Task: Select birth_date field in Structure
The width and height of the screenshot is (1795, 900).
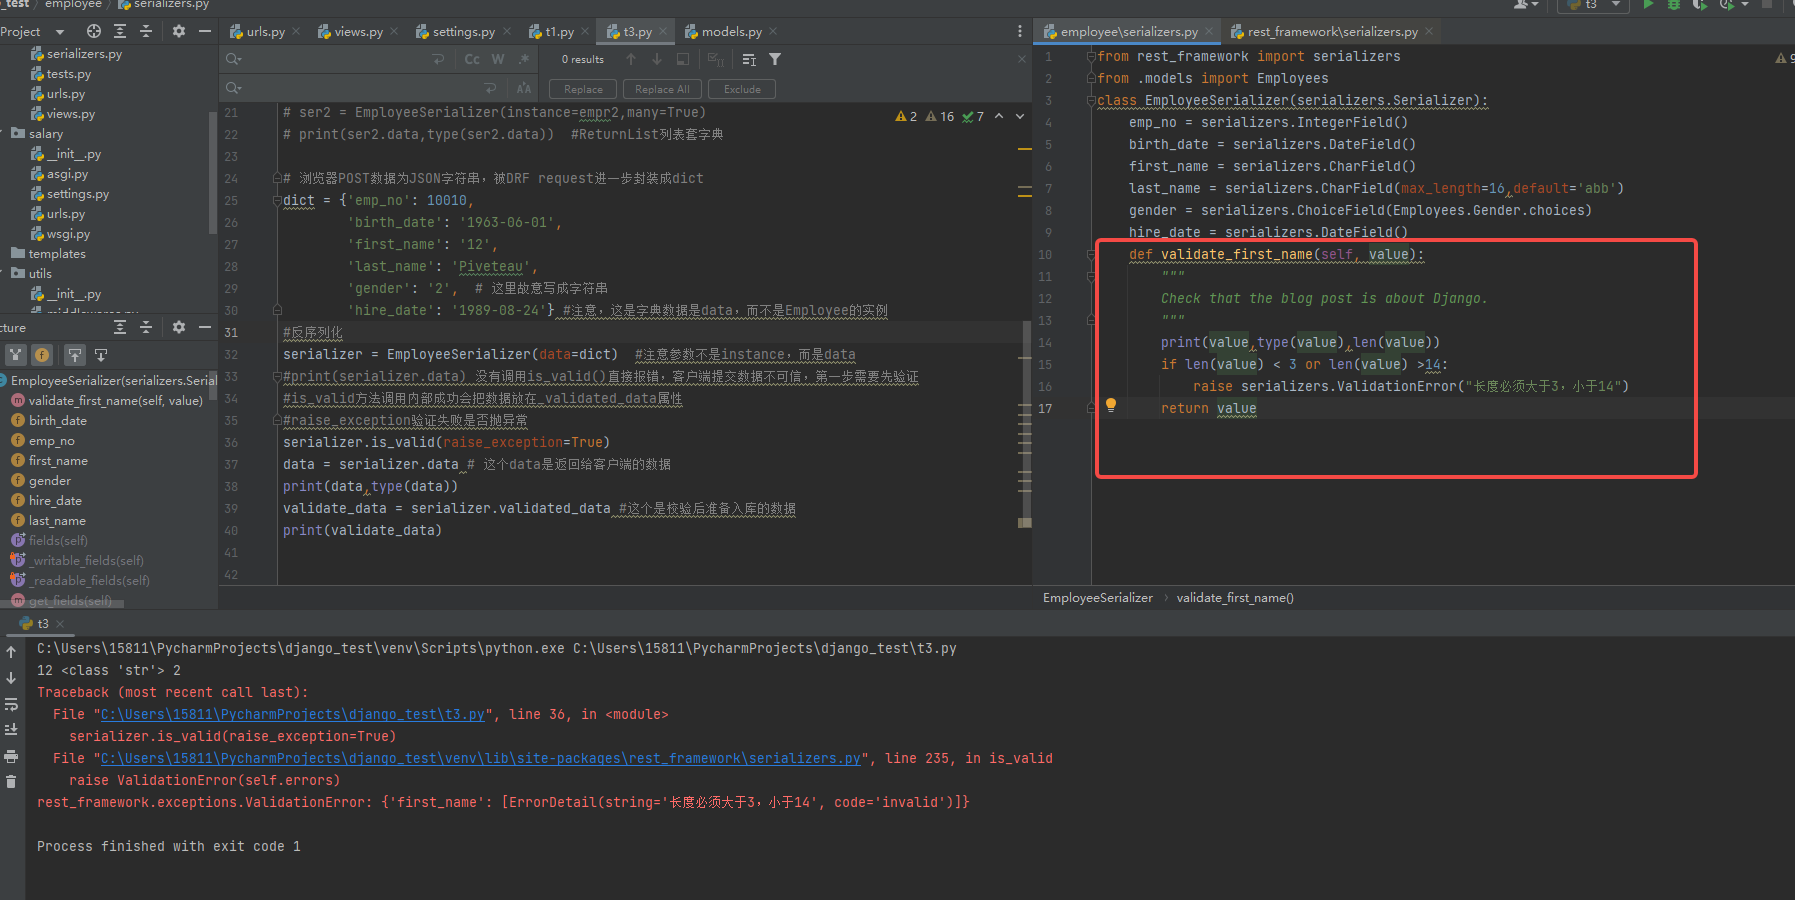Action: (49, 420)
